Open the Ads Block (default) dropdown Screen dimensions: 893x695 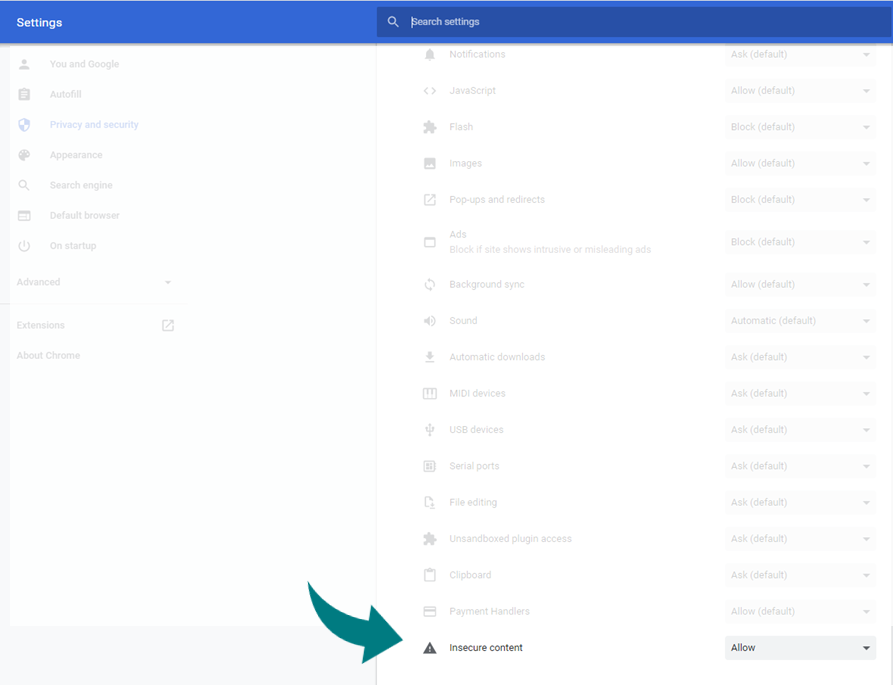[x=800, y=242]
